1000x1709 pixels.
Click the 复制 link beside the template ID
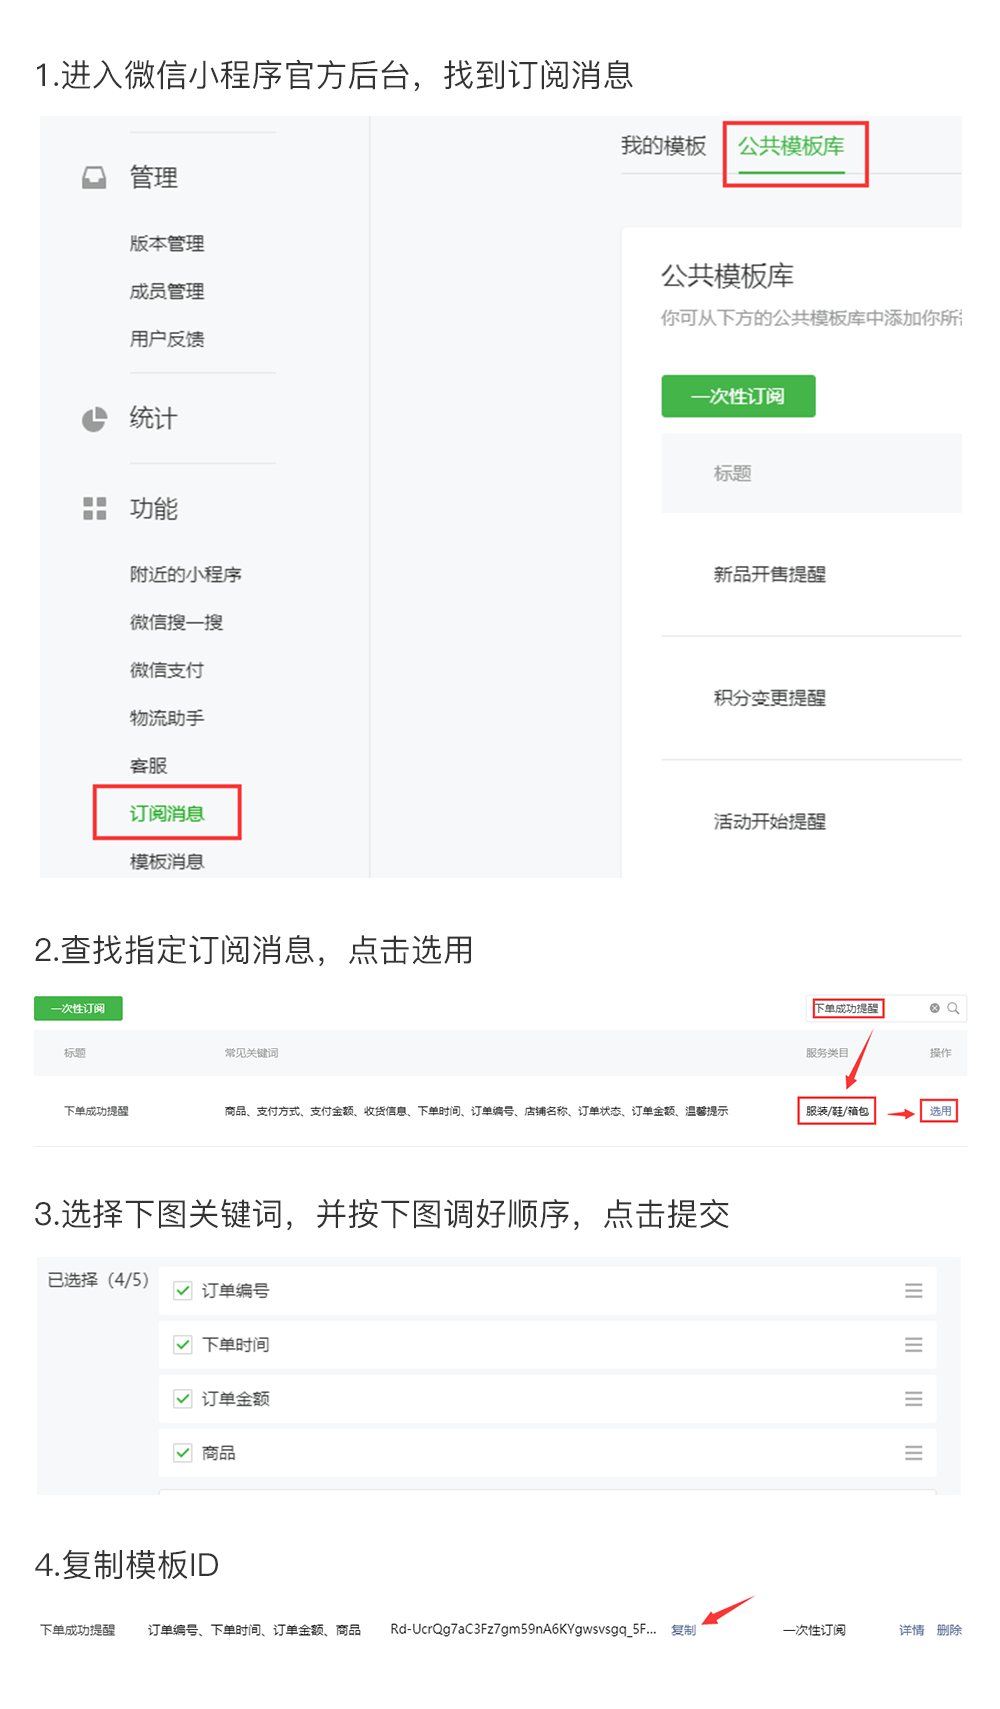pos(683,1630)
